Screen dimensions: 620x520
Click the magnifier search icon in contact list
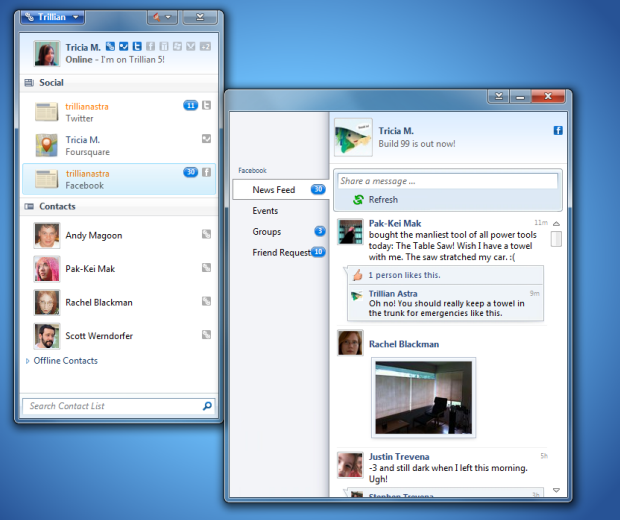pyautogui.click(x=207, y=406)
